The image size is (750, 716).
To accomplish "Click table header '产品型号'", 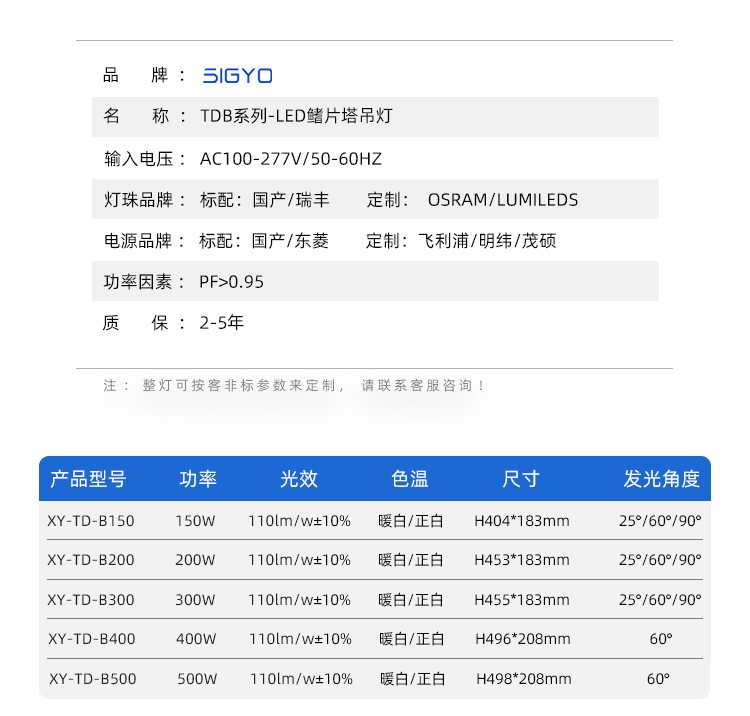I will coord(88,479).
